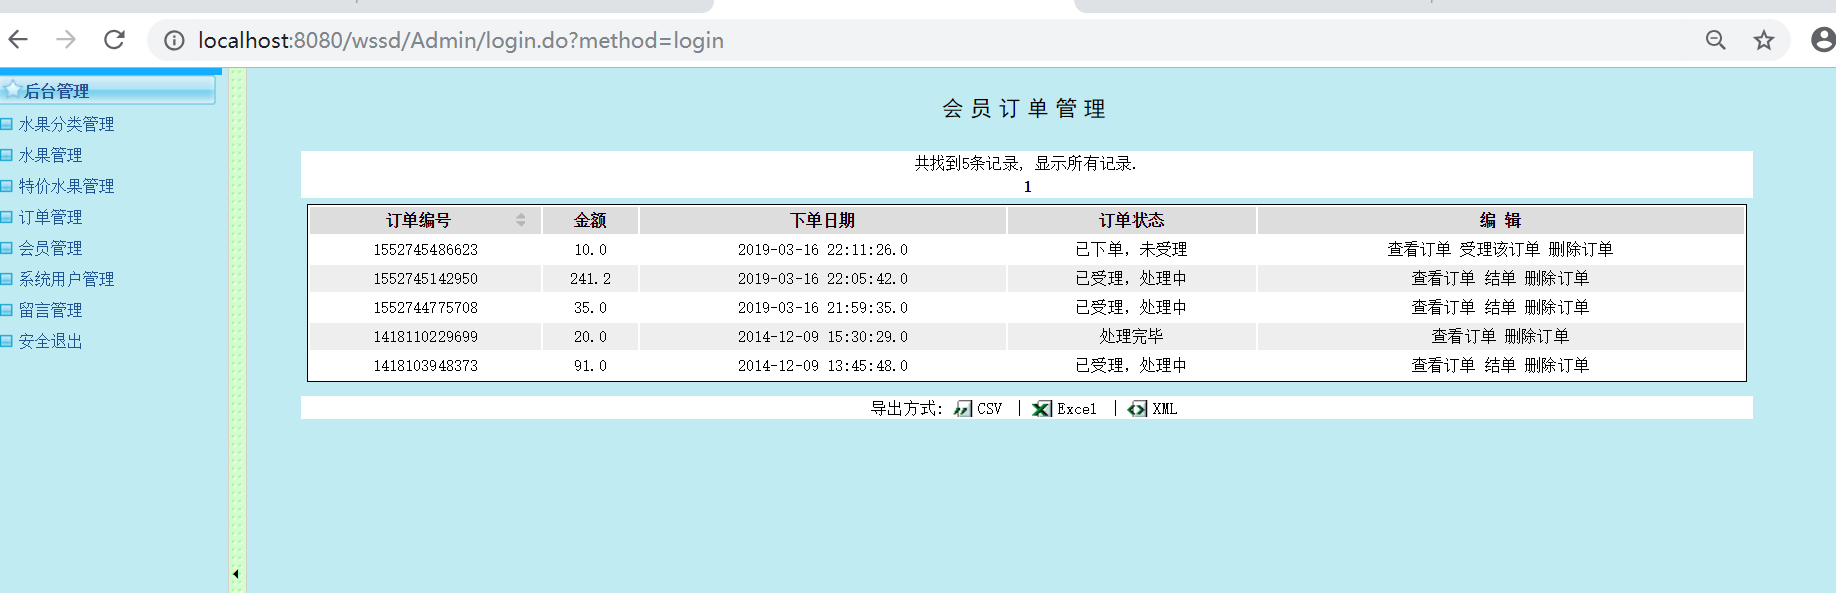
Task: View order 1552744775708 via 查看订单
Action: 1443,307
